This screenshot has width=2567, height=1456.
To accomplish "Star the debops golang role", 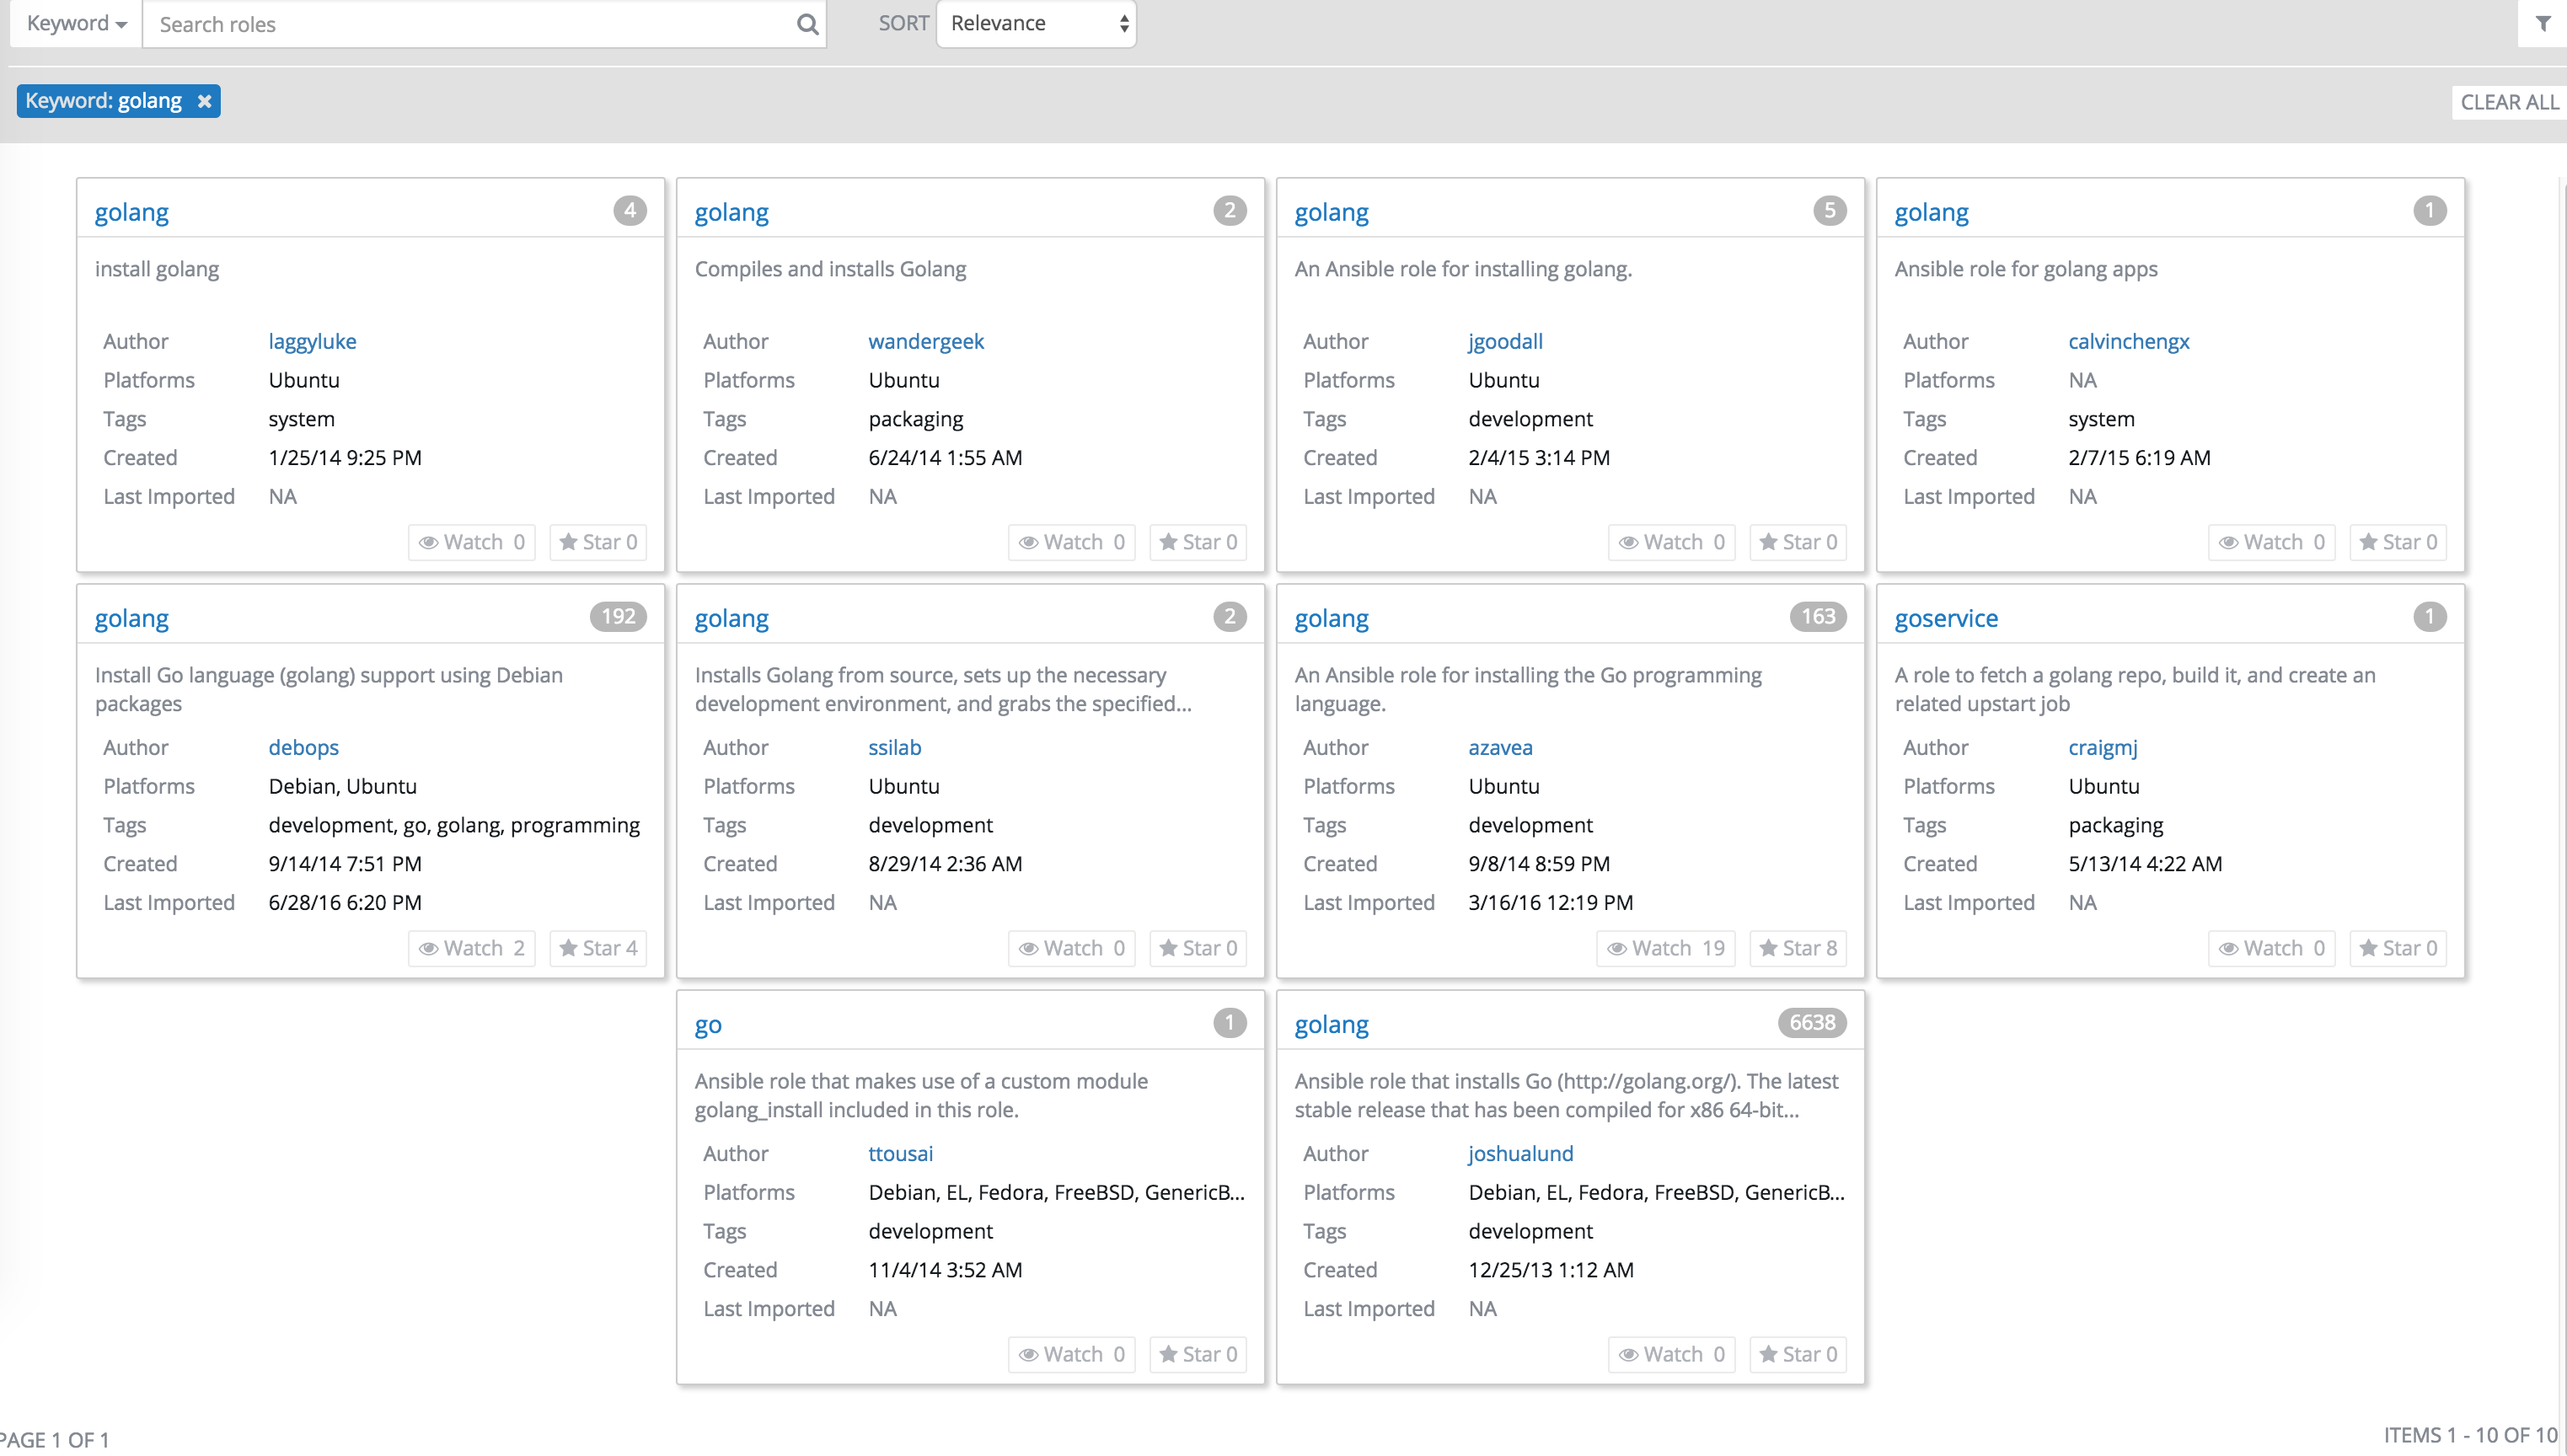I will (597, 948).
